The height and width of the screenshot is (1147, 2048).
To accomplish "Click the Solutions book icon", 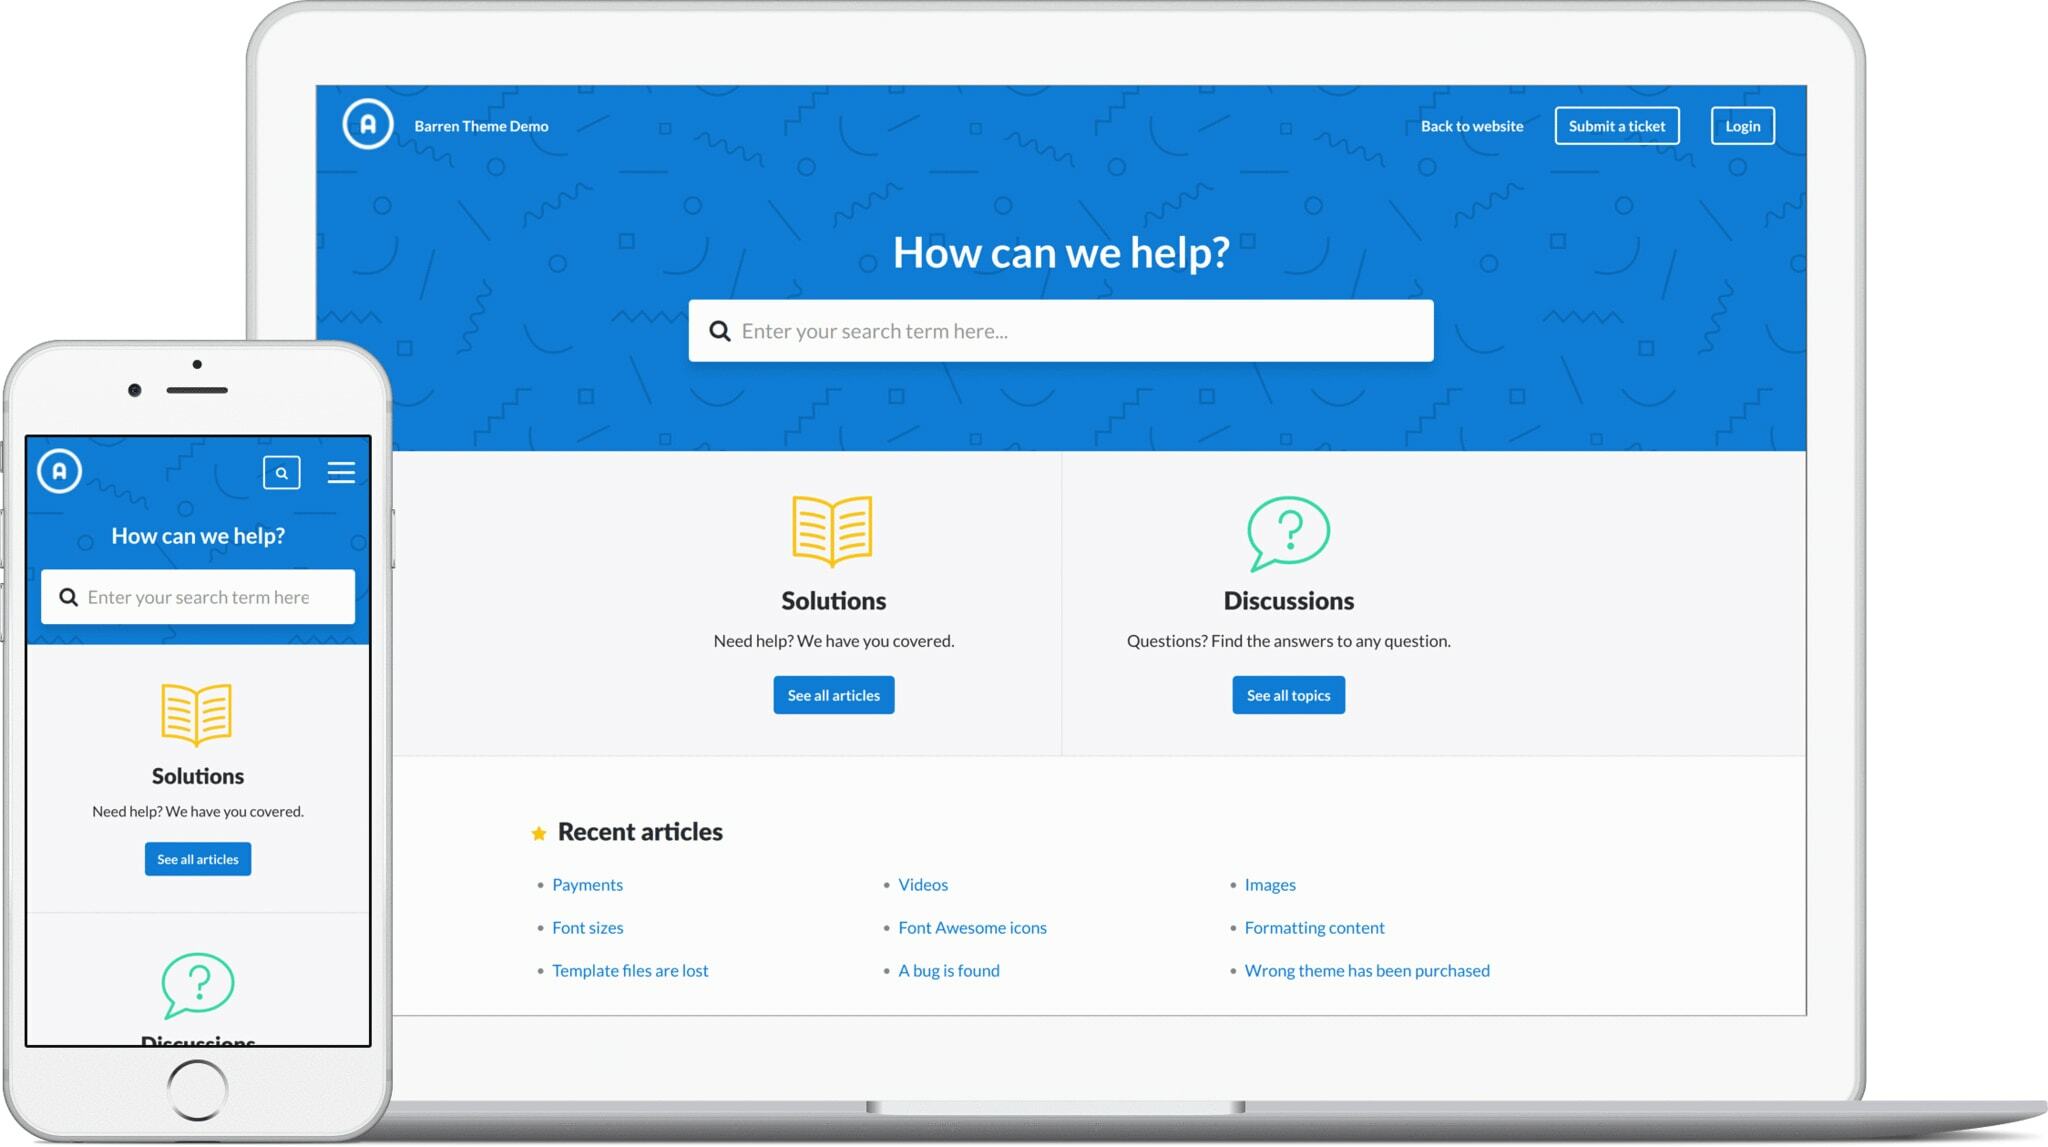I will coord(833,532).
